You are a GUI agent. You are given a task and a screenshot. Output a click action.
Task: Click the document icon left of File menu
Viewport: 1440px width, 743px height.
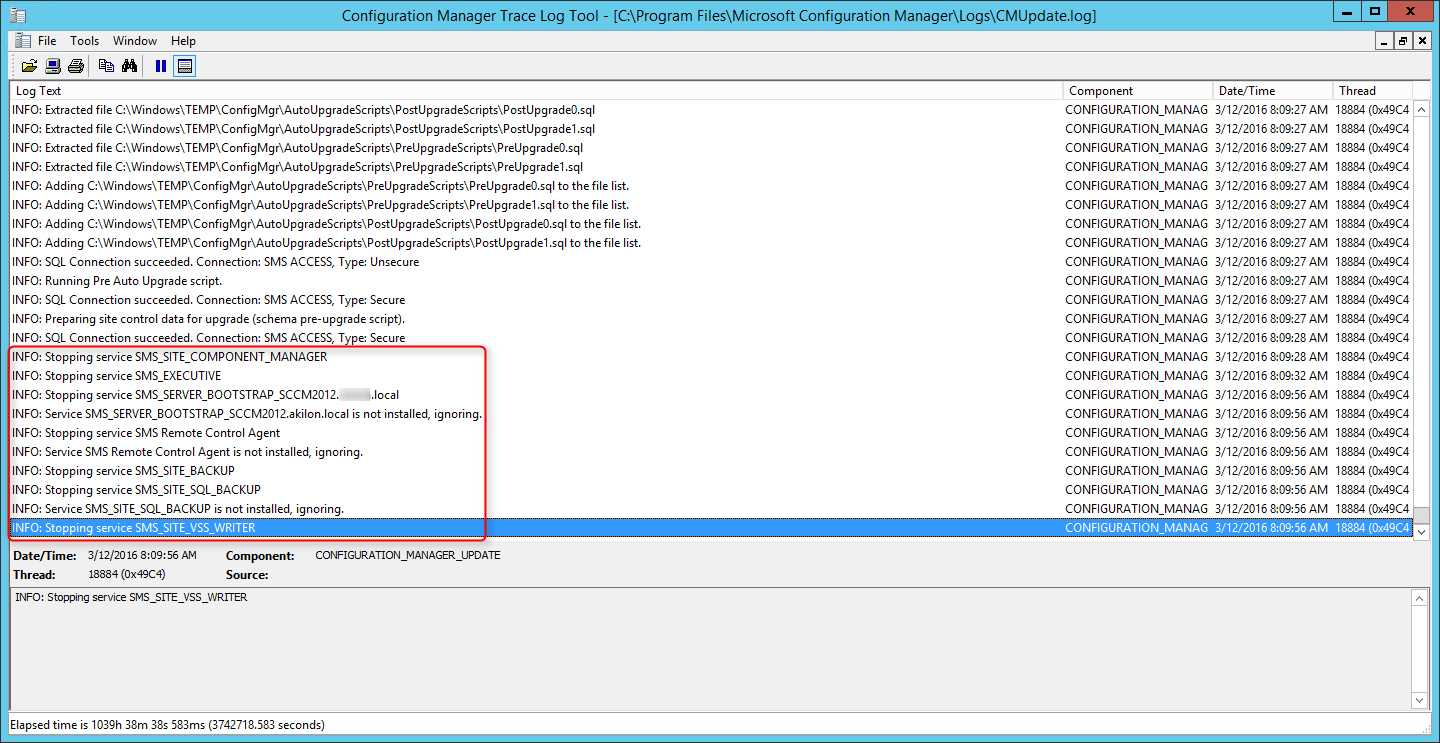(x=21, y=41)
